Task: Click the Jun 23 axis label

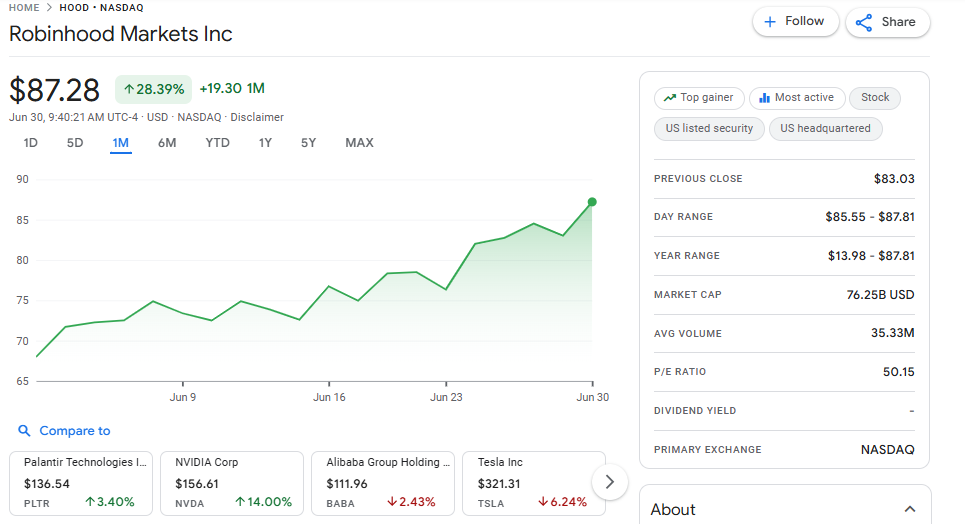Action: click(446, 397)
